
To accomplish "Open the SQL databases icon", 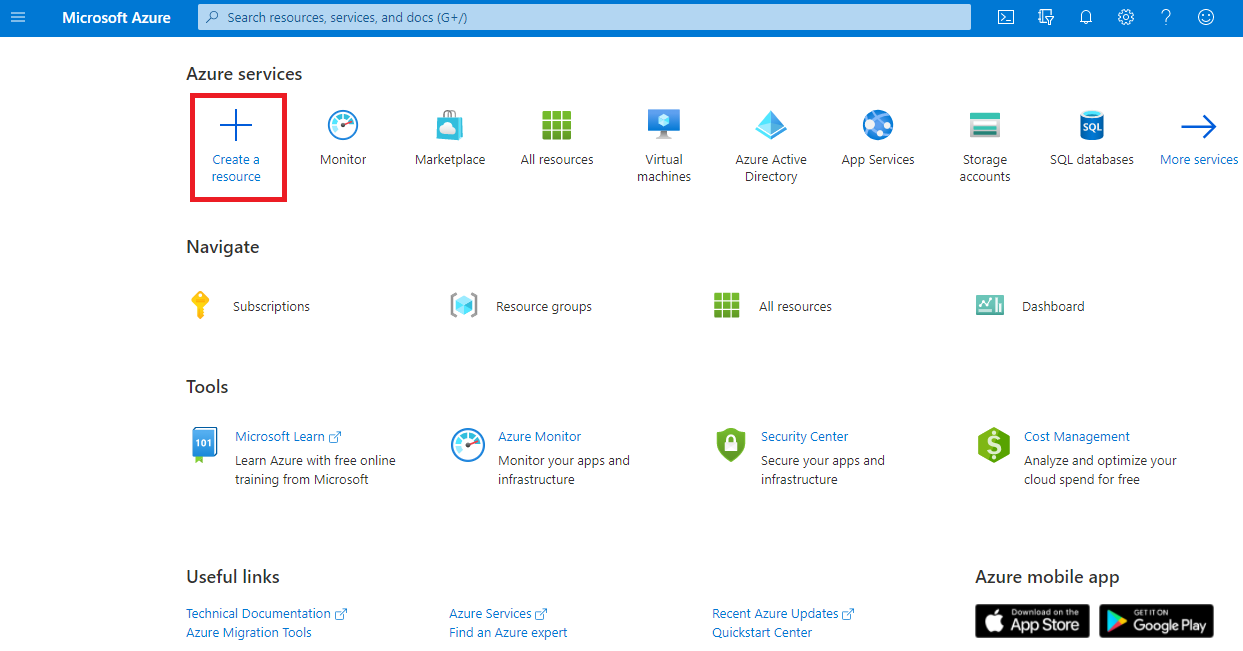I will tap(1092, 125).
